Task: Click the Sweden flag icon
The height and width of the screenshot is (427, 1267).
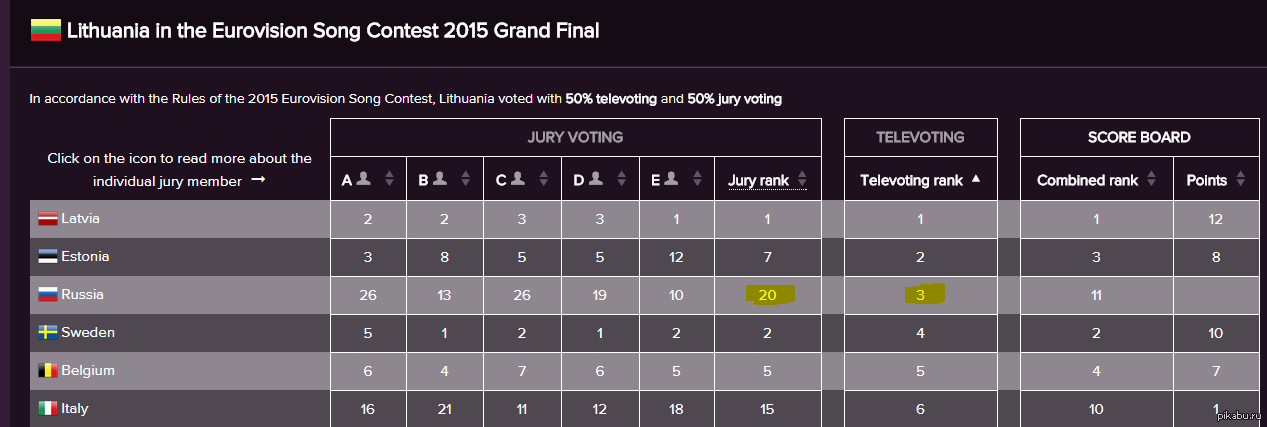Action: coord(48,333)
